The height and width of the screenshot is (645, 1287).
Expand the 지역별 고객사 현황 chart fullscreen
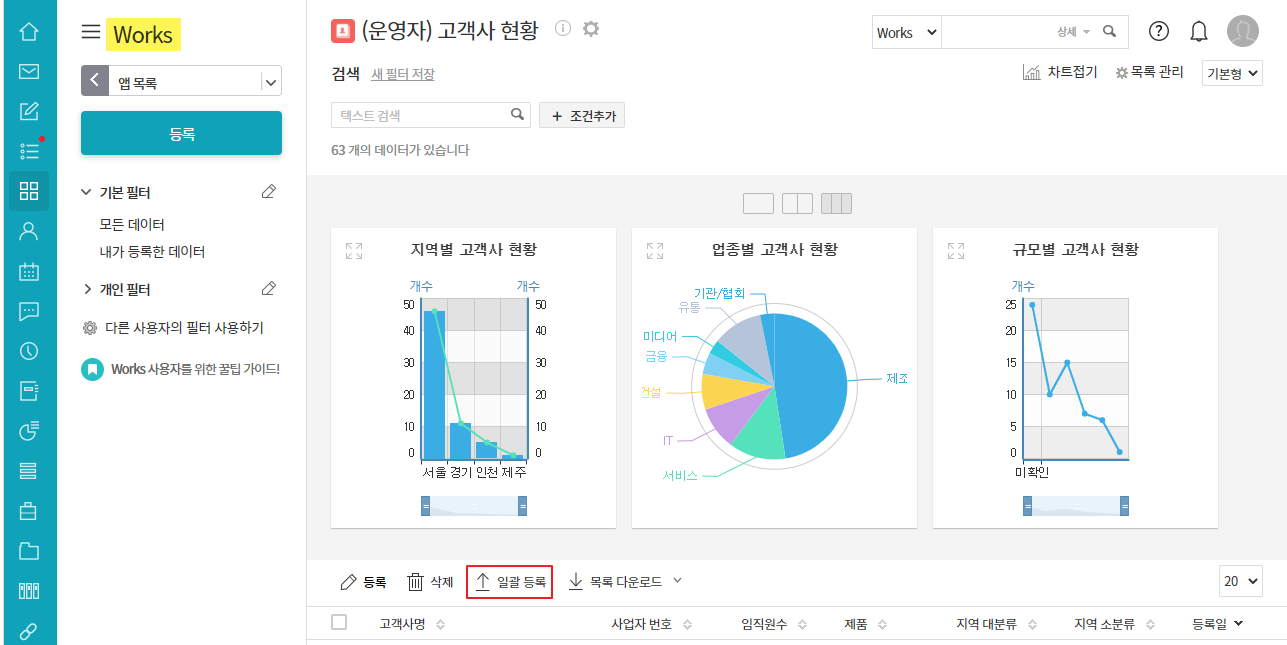(353, 251)
